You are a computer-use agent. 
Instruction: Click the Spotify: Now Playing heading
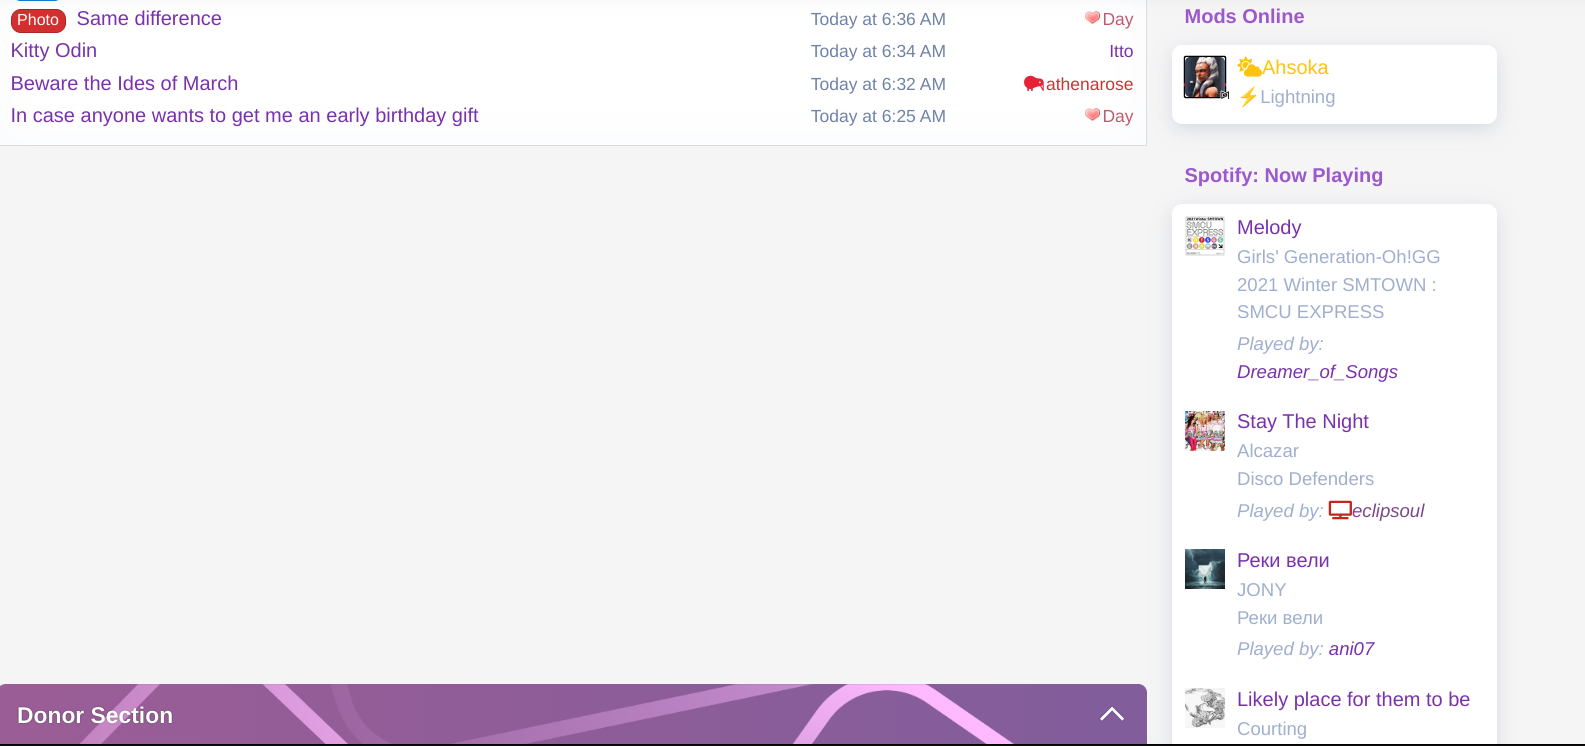1283,175
